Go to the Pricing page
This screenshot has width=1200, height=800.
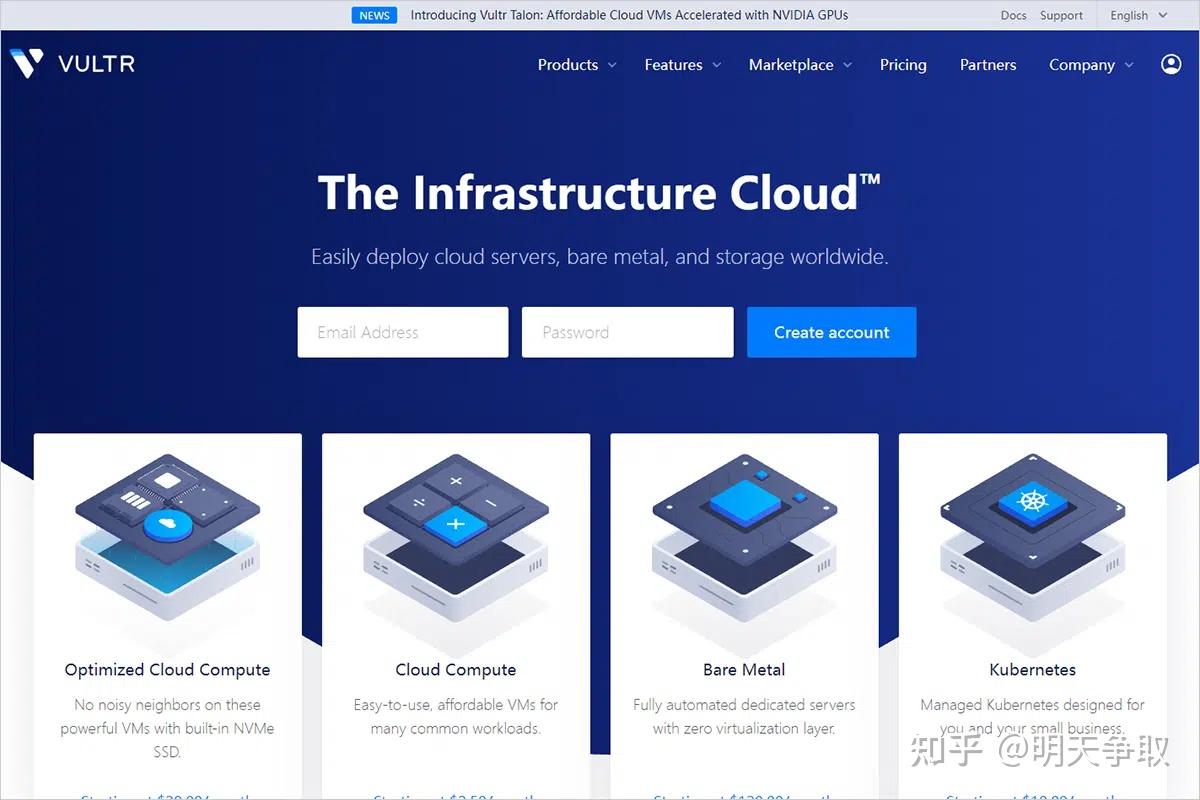pos(903,65)
